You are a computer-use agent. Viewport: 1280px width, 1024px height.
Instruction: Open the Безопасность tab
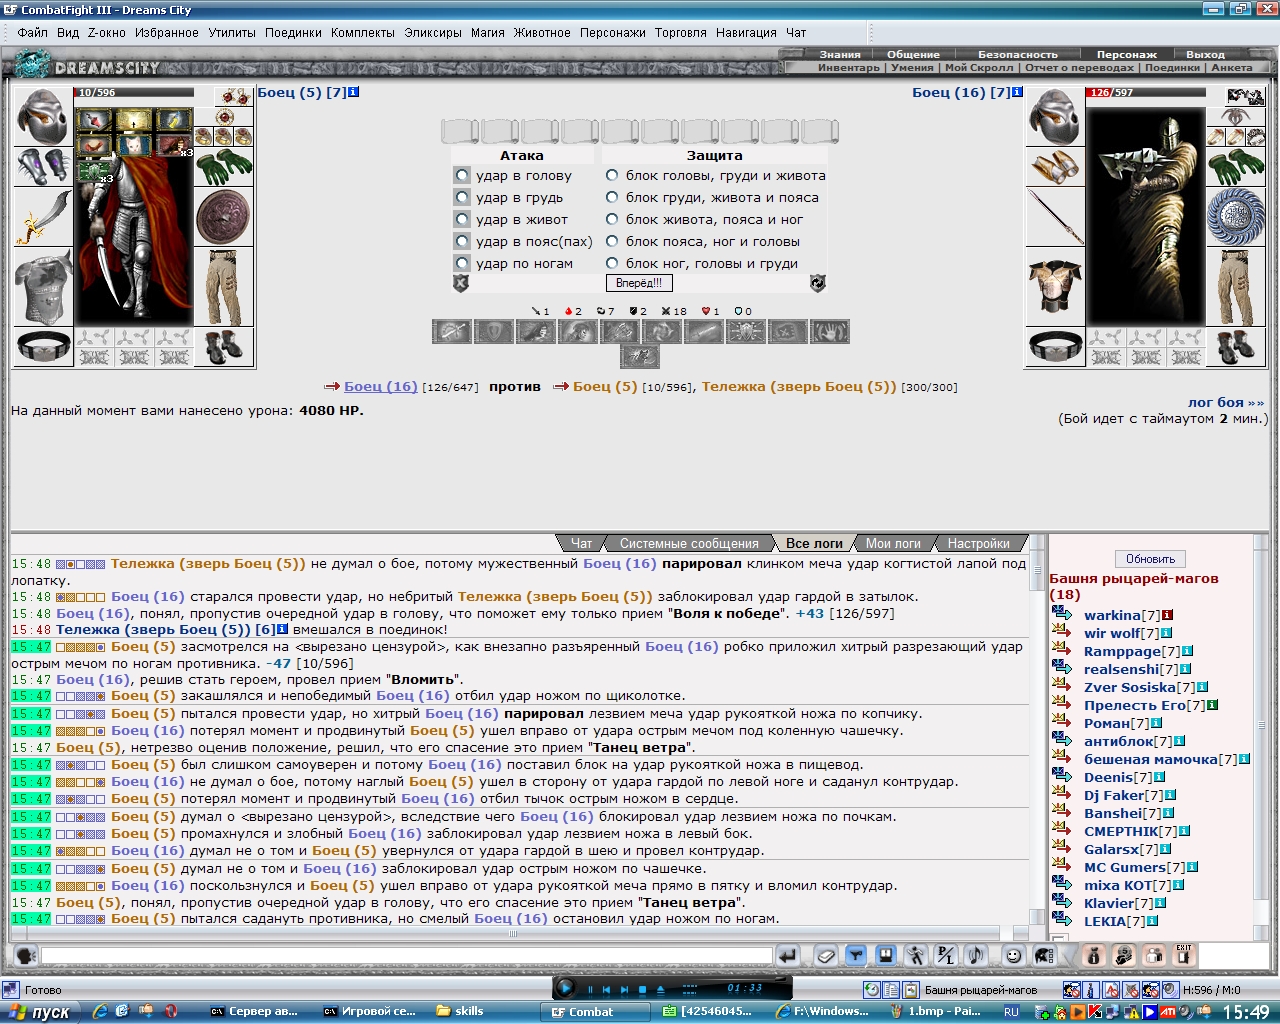(x=1017, y=54)
